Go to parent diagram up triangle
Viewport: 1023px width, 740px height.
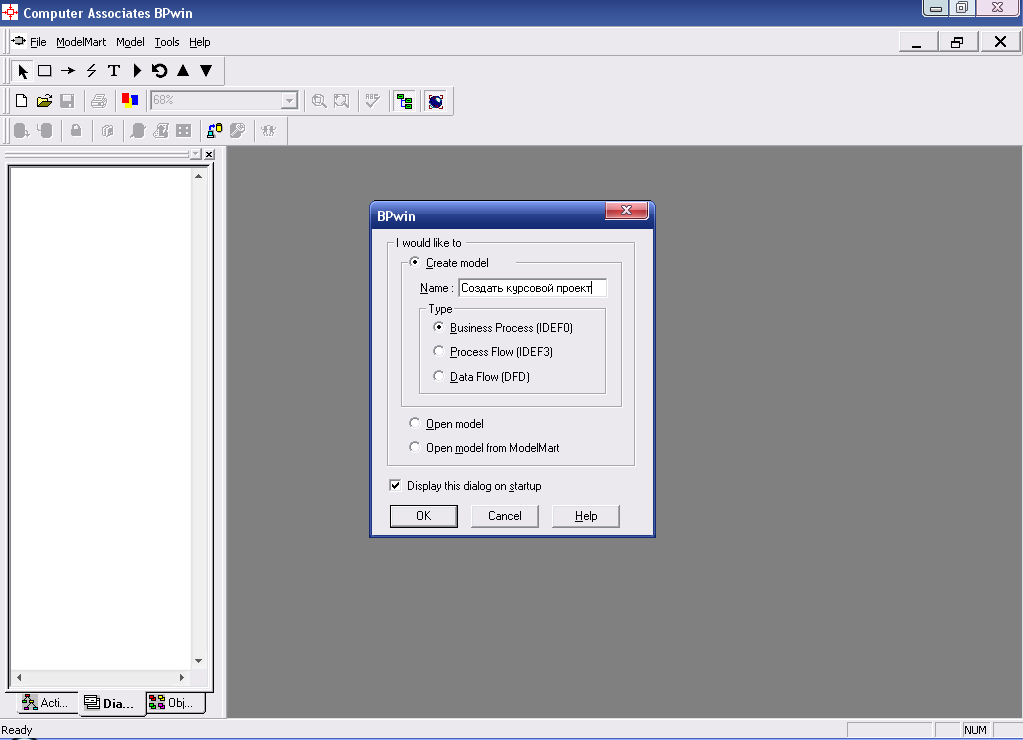pos(183,70)
